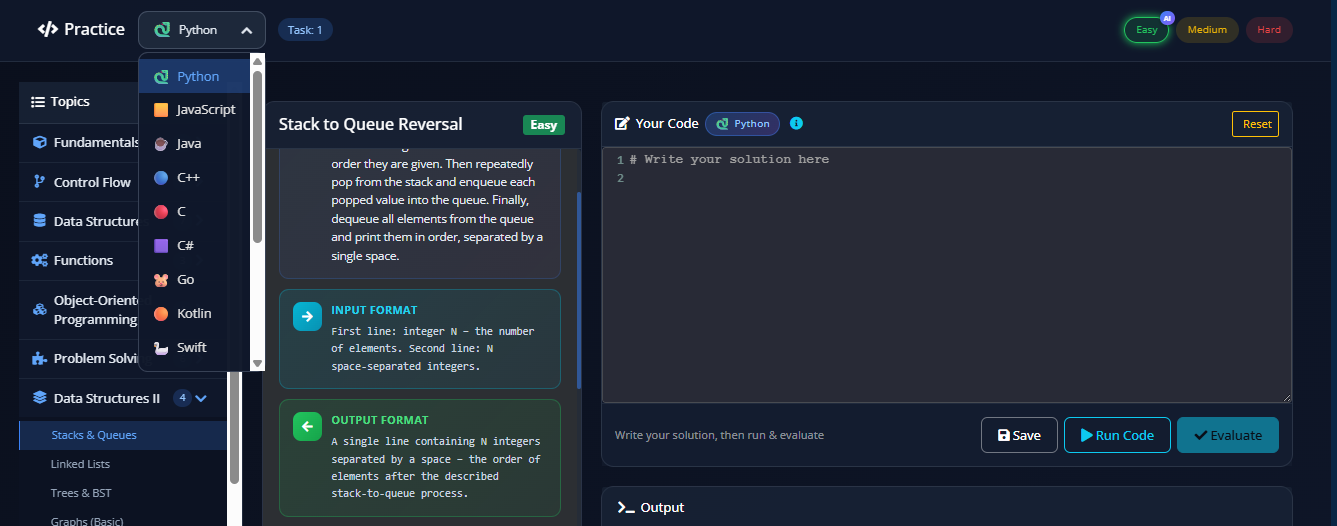Viewport: 1337px width, 526px height.
Task: Click the Topics list header
Action: (80, 102)
